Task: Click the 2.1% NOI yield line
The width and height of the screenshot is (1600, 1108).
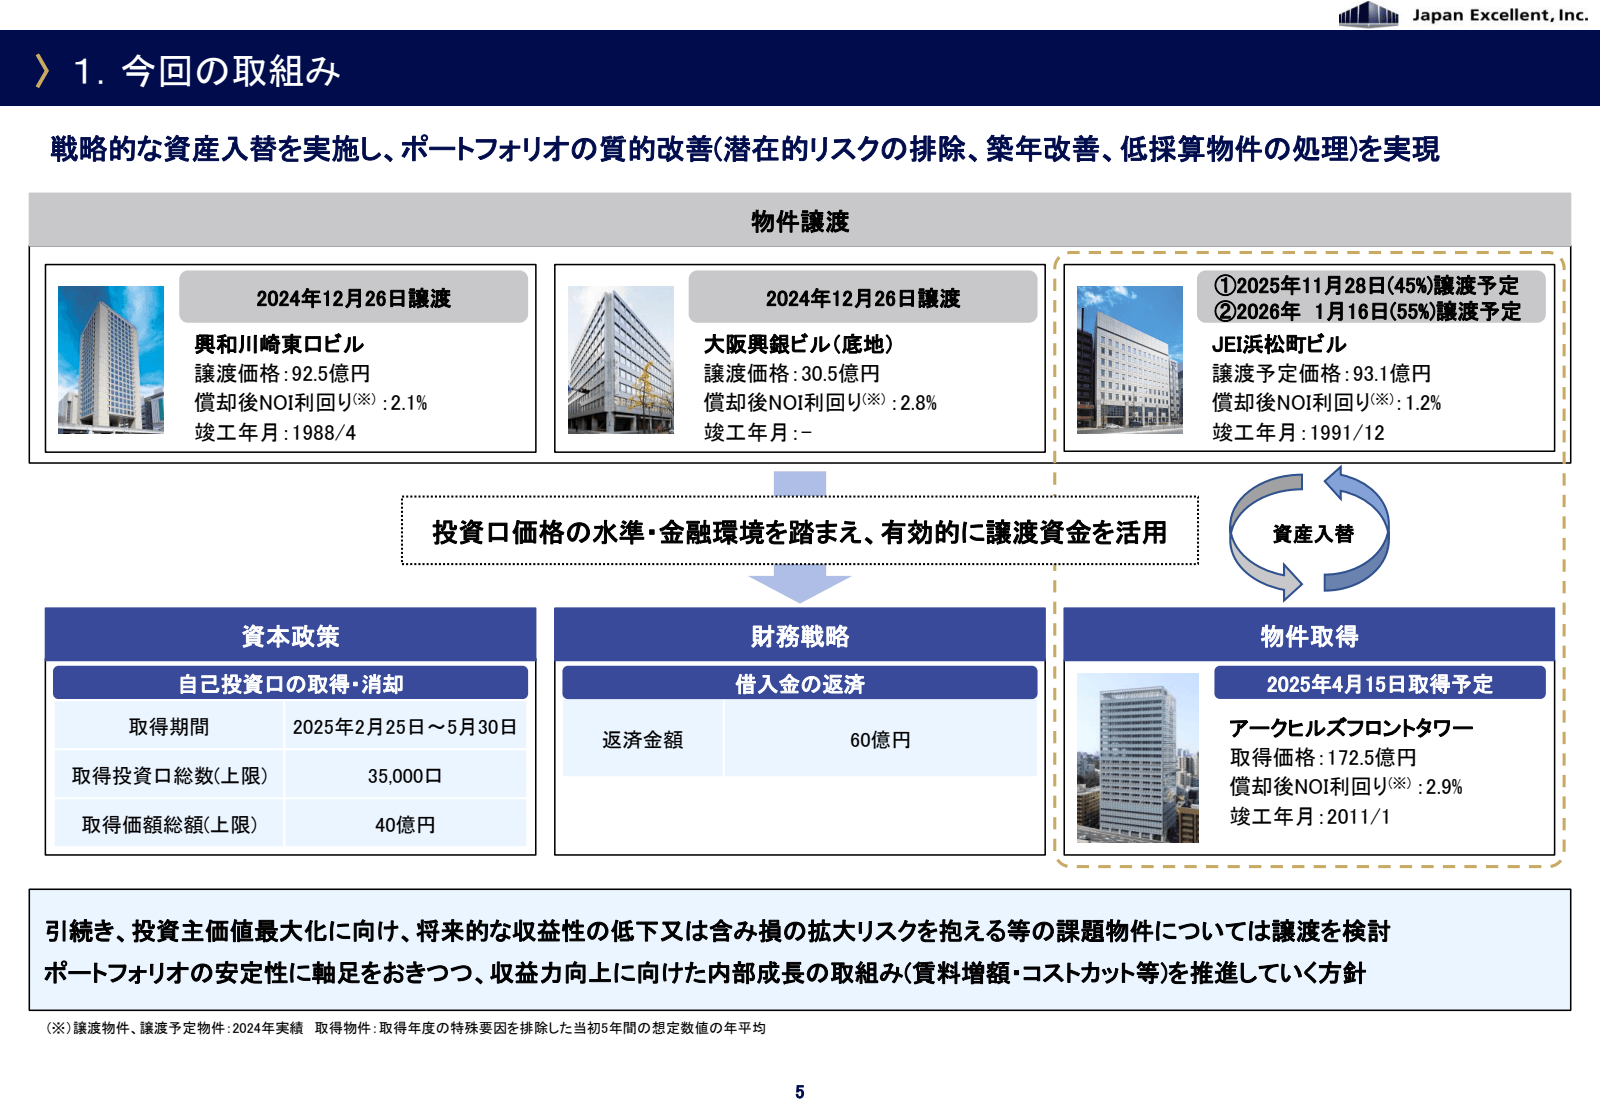Action: pyautogui.click(x=311, y=402)
